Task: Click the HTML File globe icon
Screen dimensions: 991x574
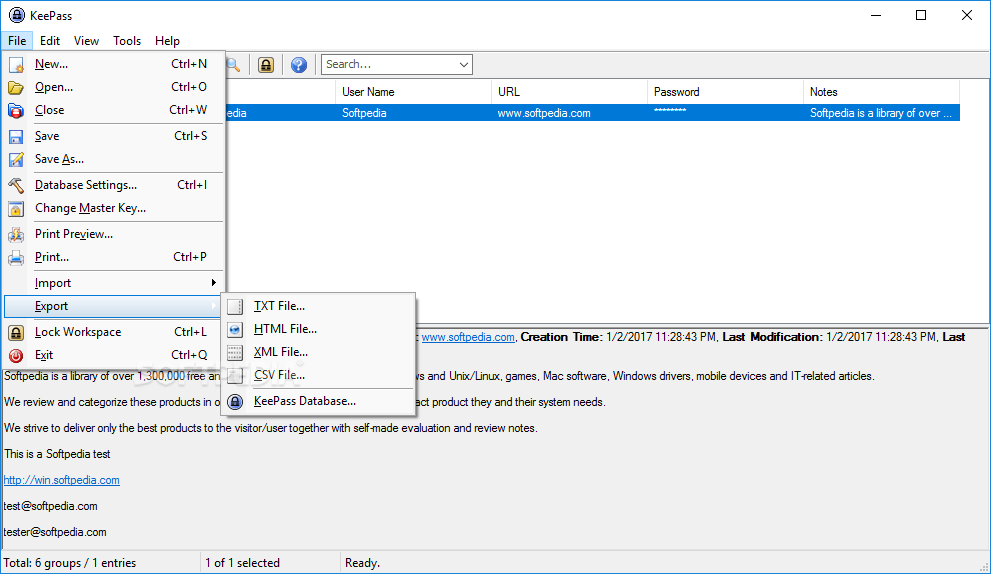Action: pyautogui.click(x=235, y=329)
